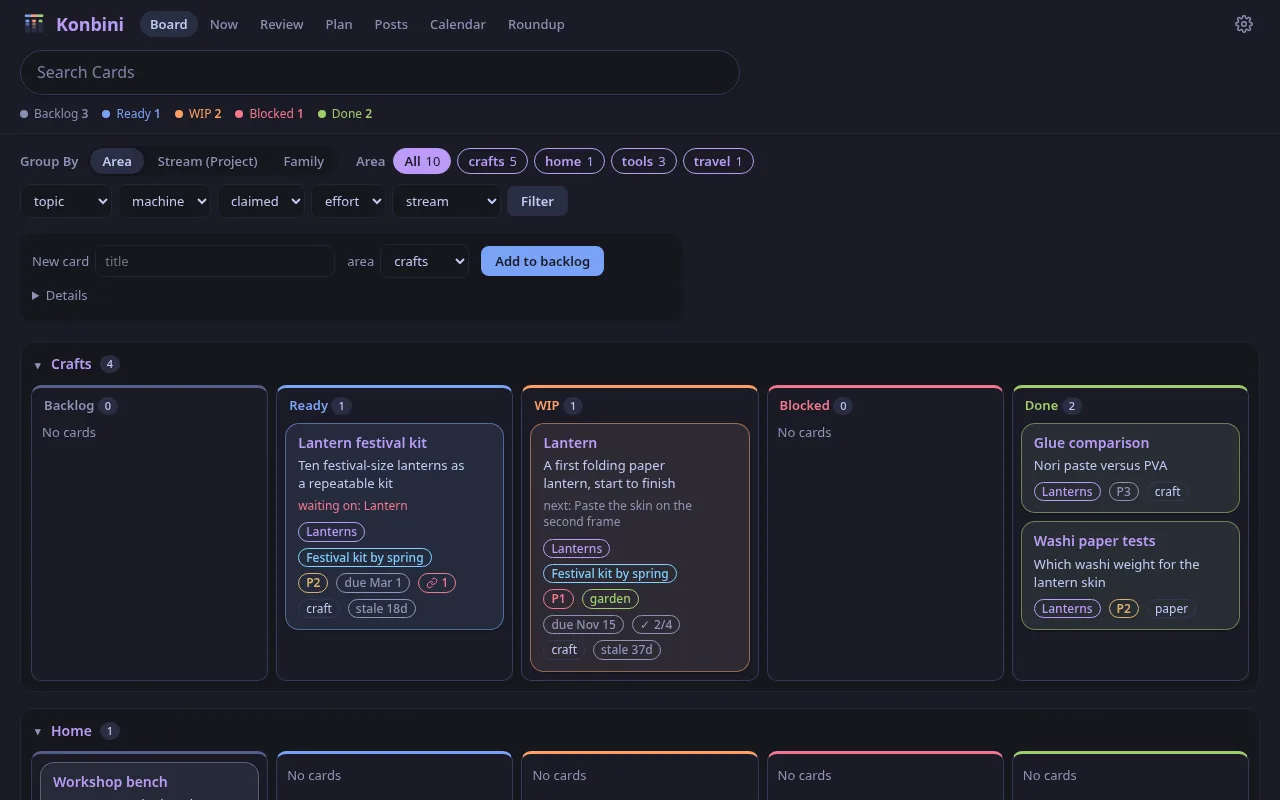Open the stream filter dropdown
1280x800 pixels.
point(446,201)
